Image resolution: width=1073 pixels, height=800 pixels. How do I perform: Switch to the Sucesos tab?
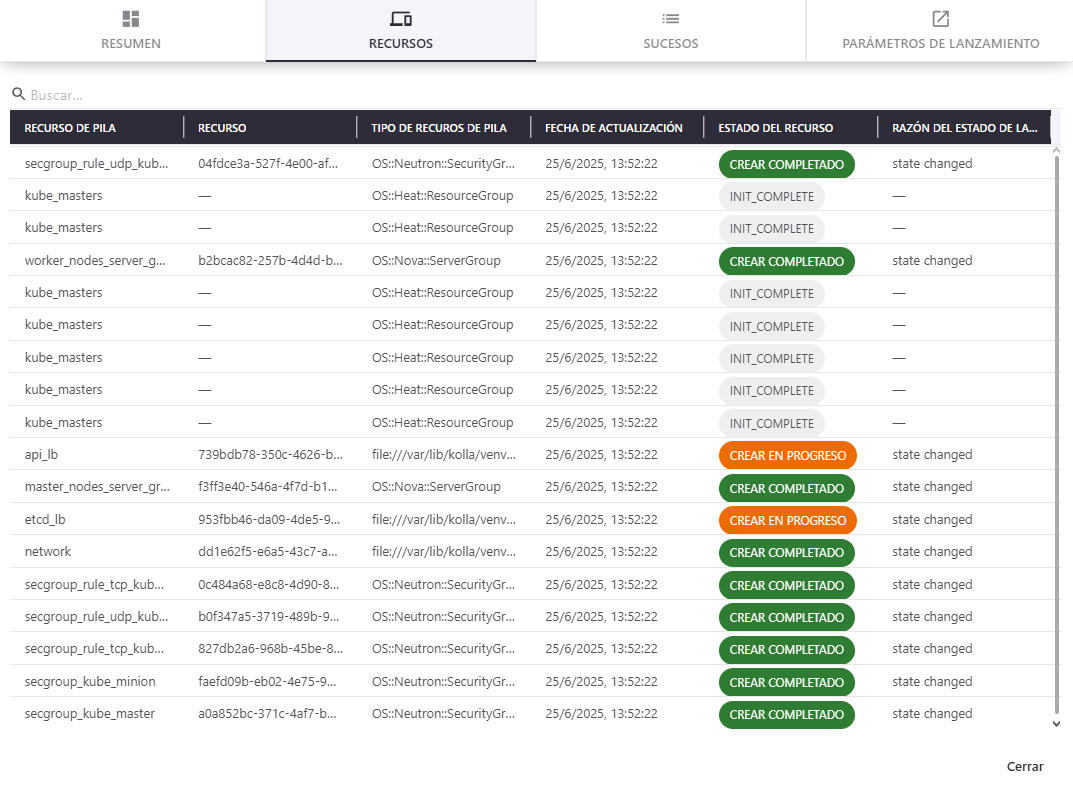click(670, 32)
